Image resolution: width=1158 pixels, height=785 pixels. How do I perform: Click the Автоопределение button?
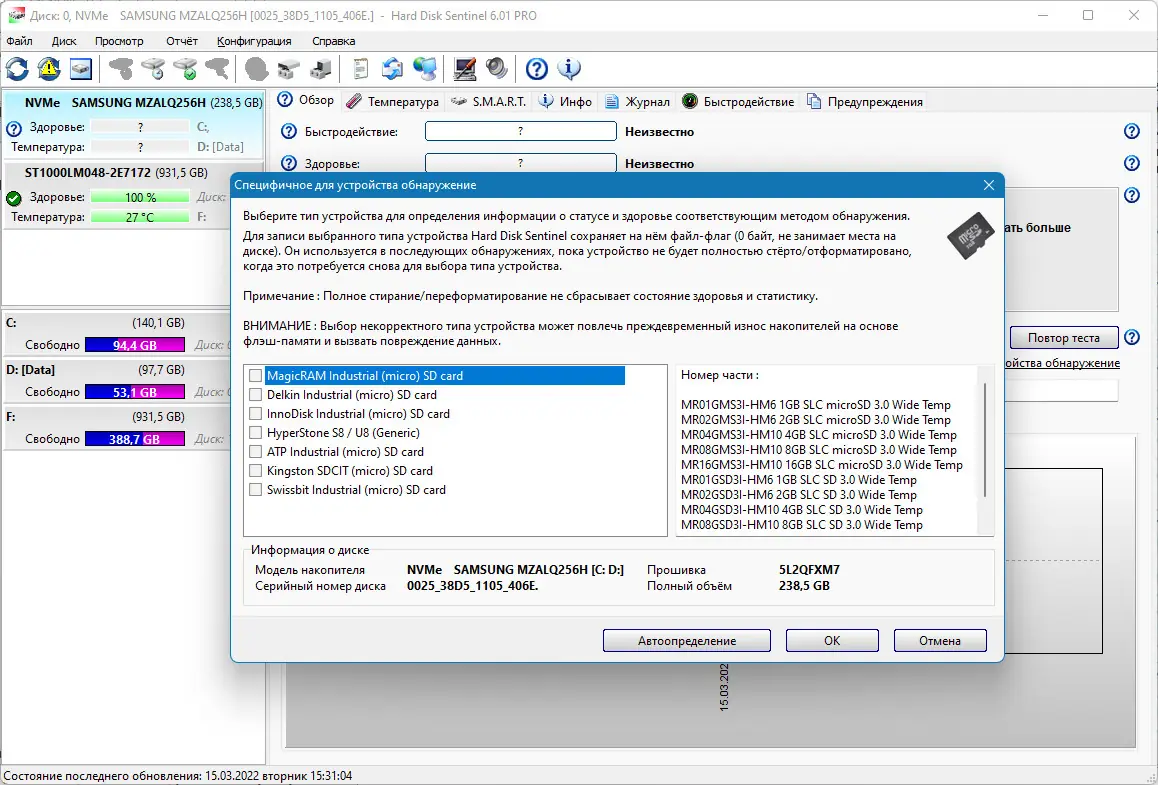click(687, 641)
